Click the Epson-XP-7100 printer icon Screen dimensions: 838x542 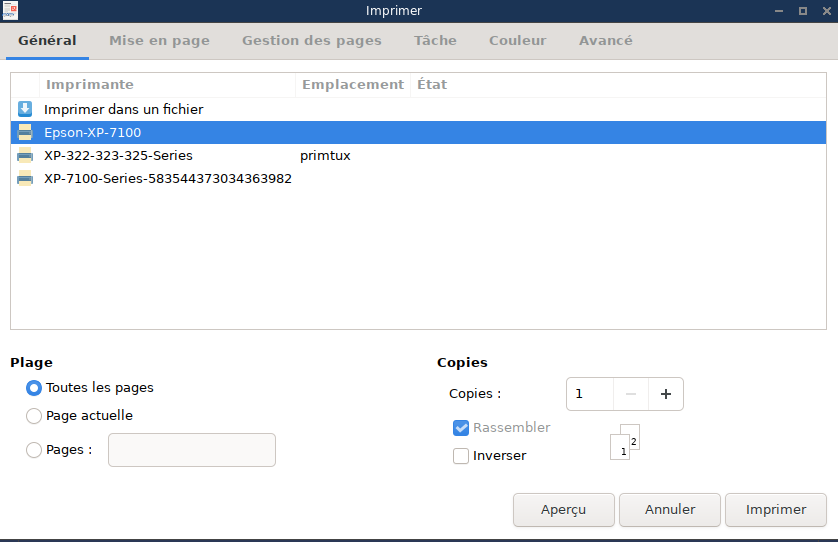(x=25, y=132)
